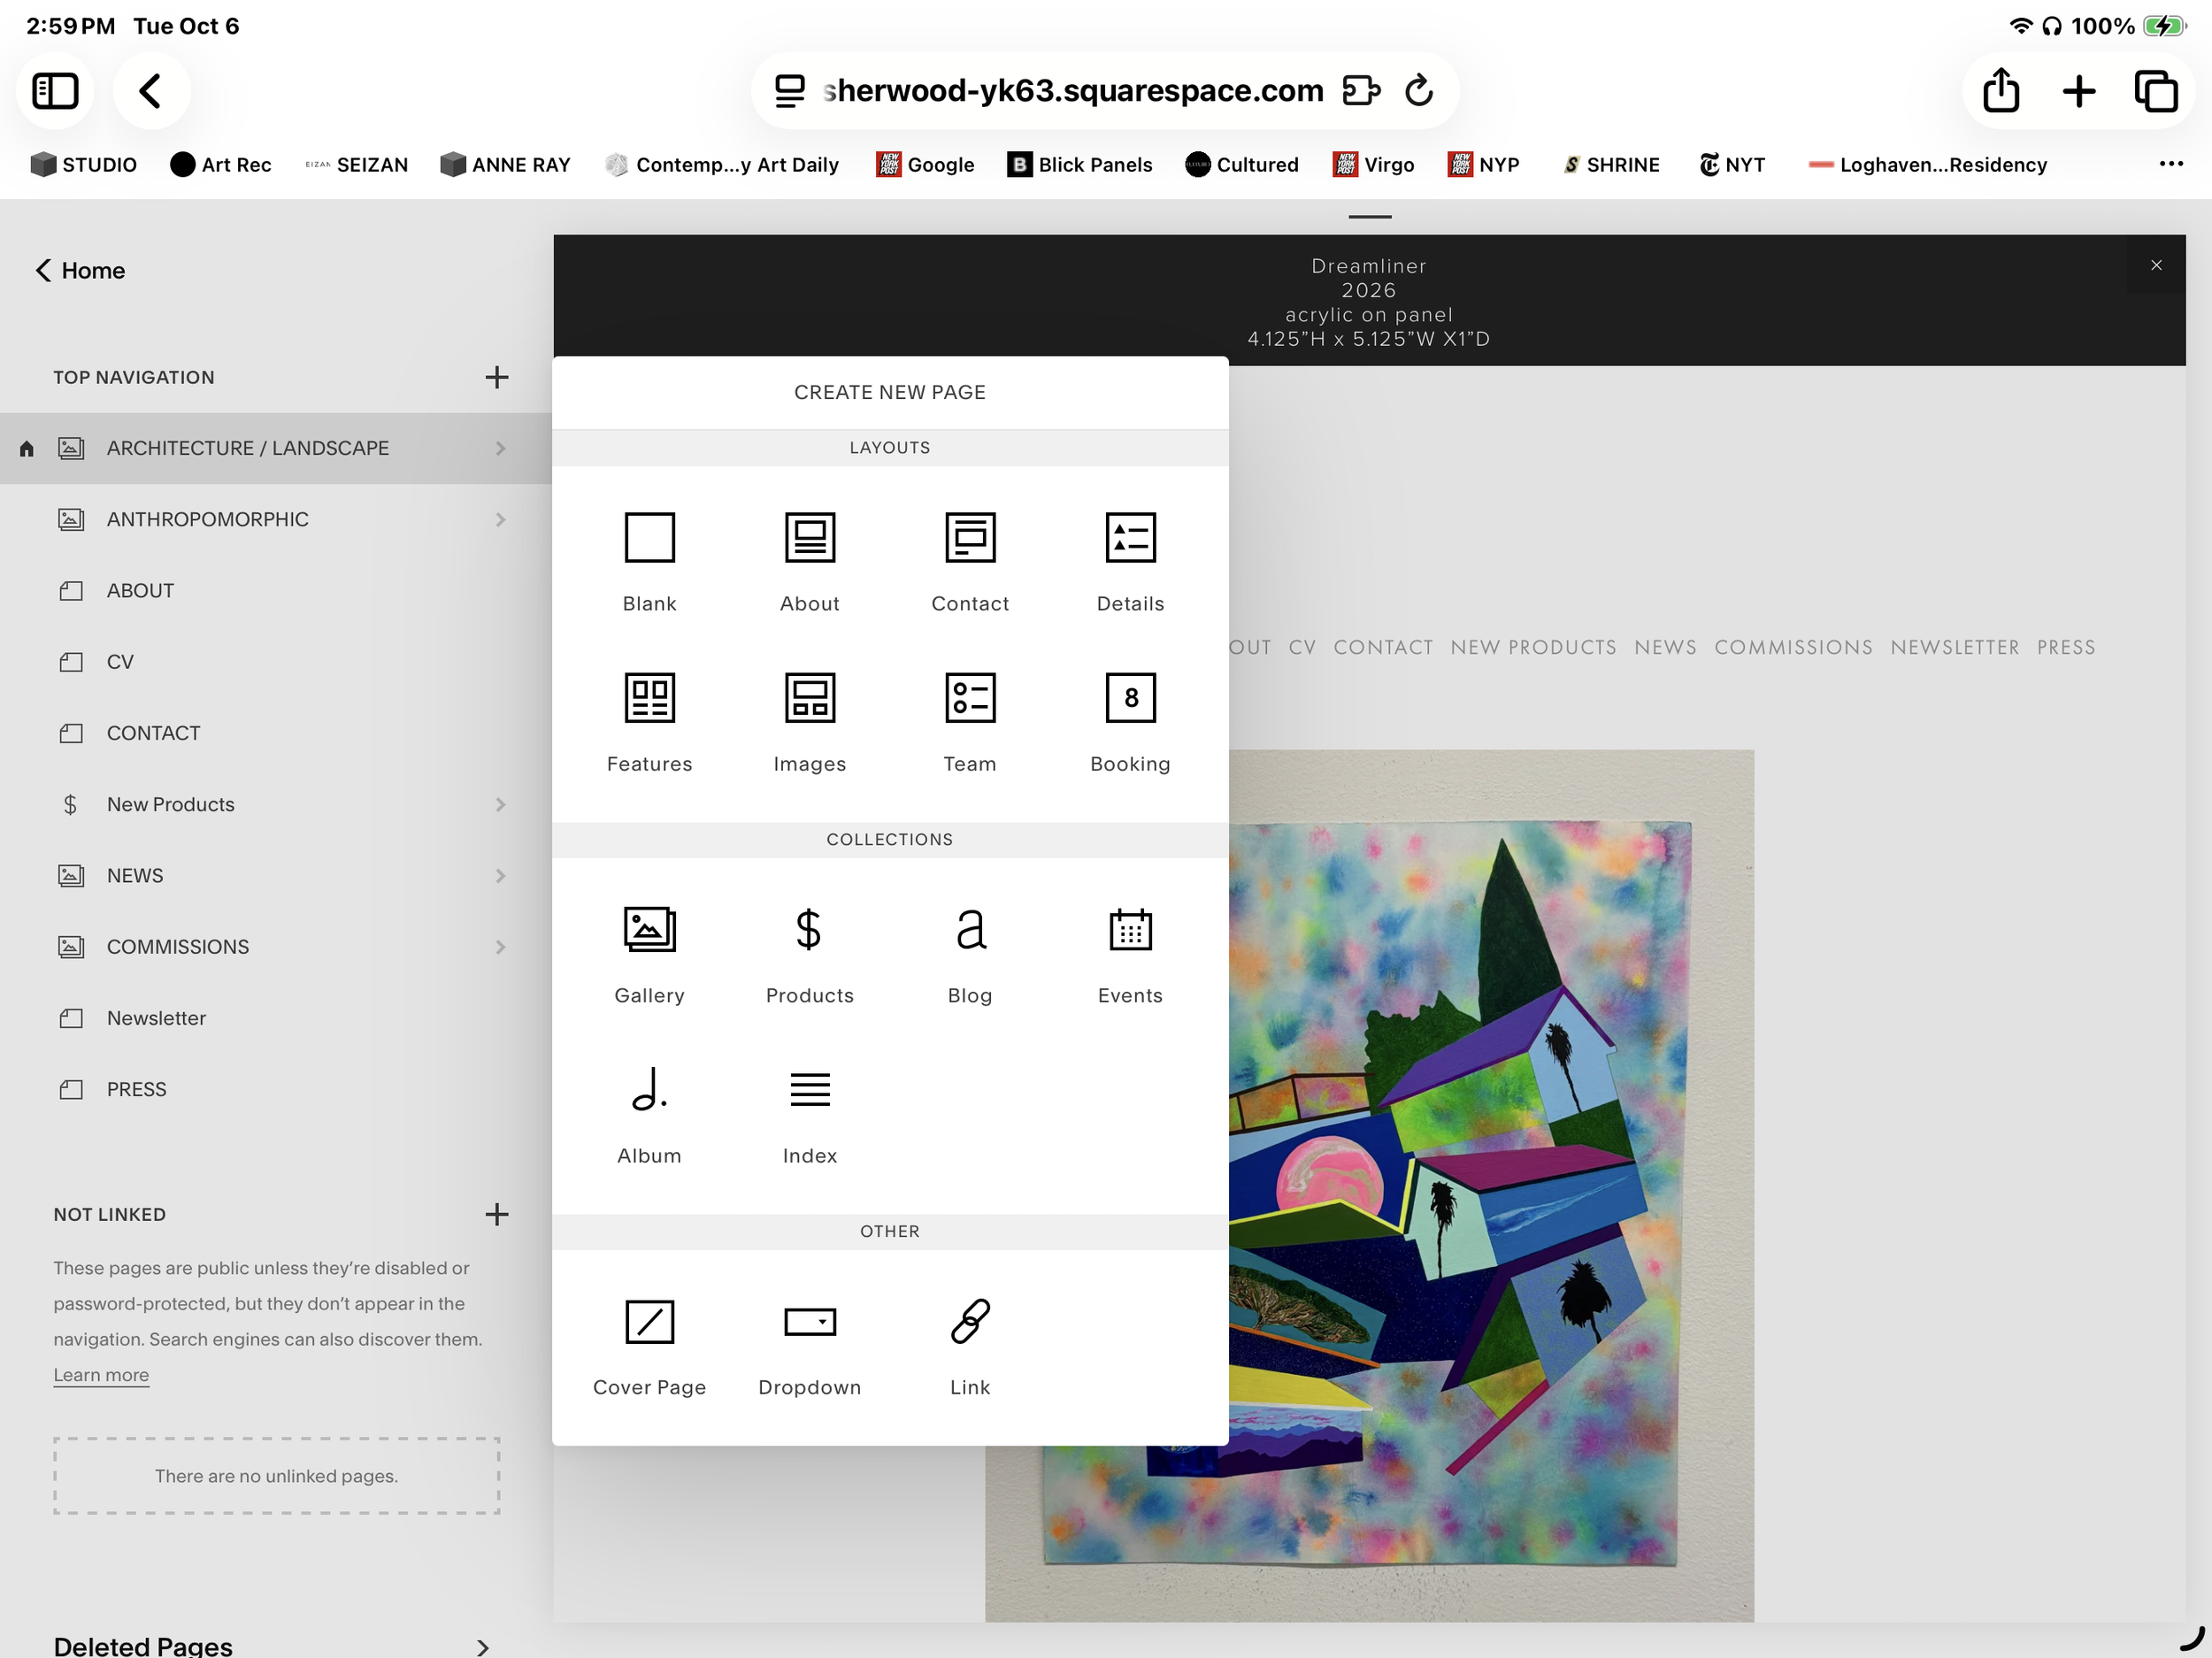Go back to Home menu
Viewport: 2212px width, 1658px height.
(x=80, y=270)
